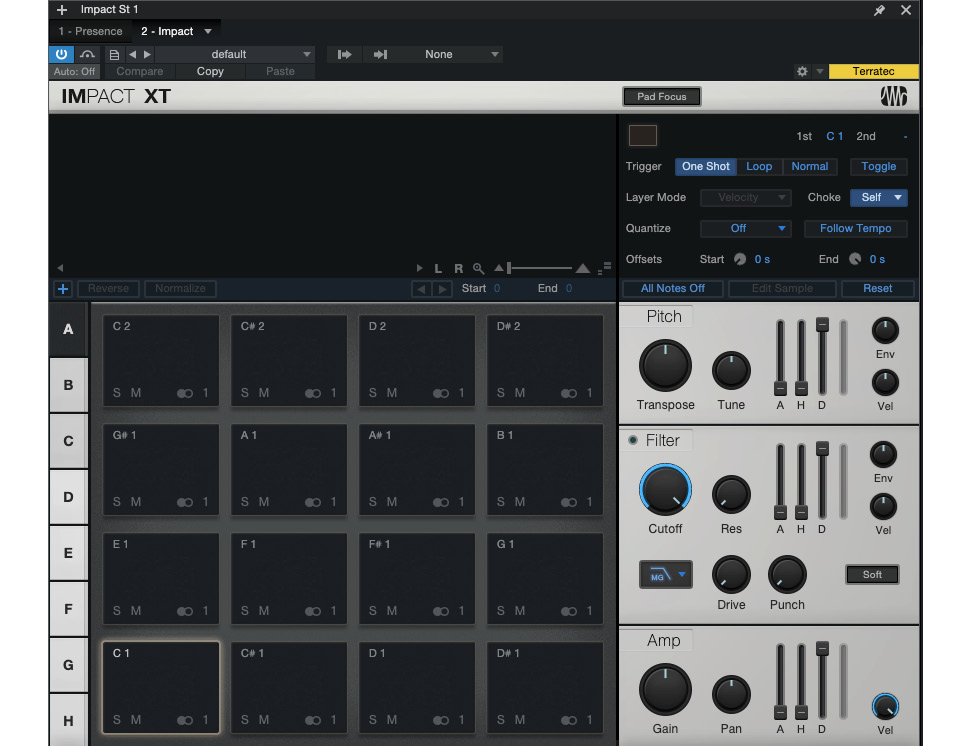Screen dimensions: 970x746
Task: Click the Normal trigger button
Action: [810, 166]
